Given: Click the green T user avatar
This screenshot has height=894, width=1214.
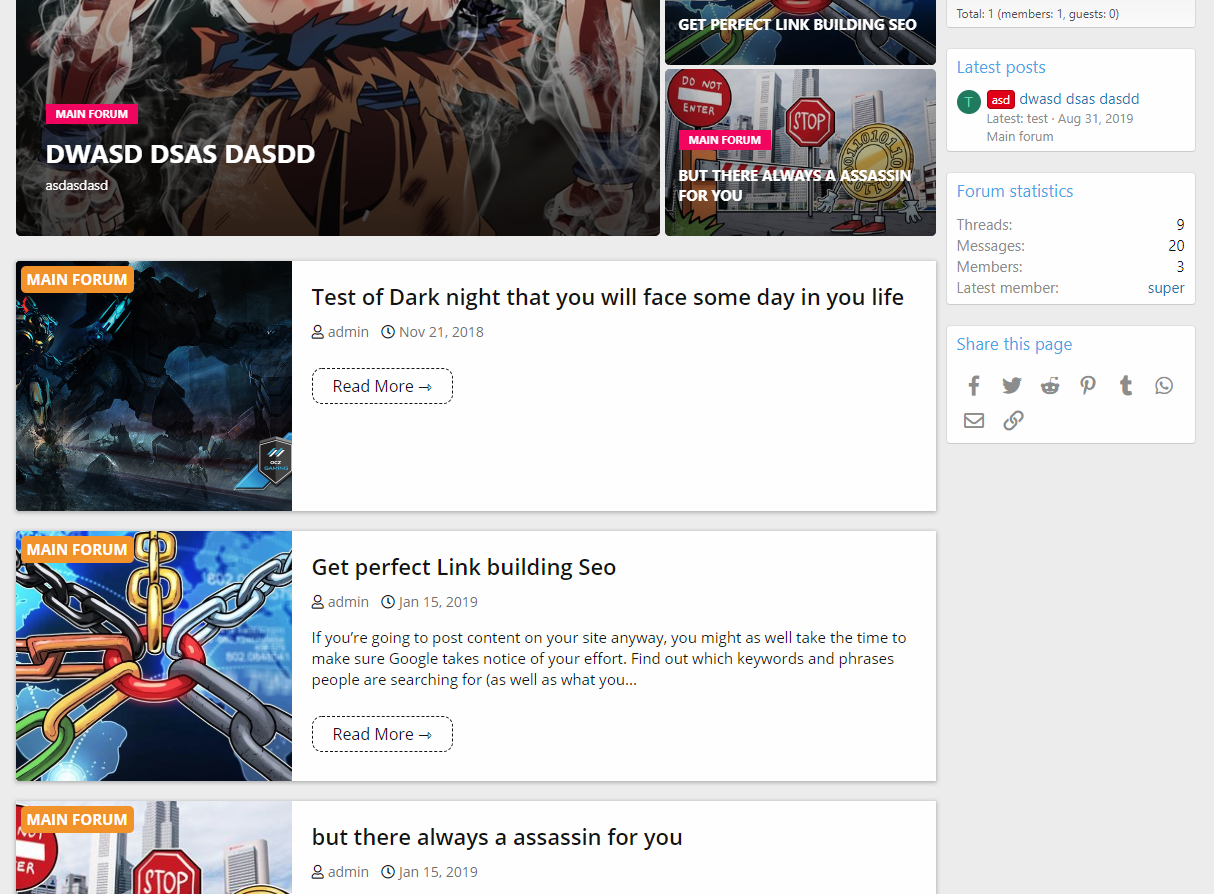Looking at the screenshot, I should coord(968,102).
